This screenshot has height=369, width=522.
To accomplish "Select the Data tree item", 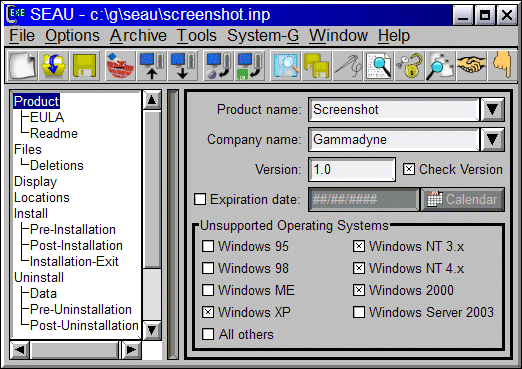I will (x=43, y=293).
